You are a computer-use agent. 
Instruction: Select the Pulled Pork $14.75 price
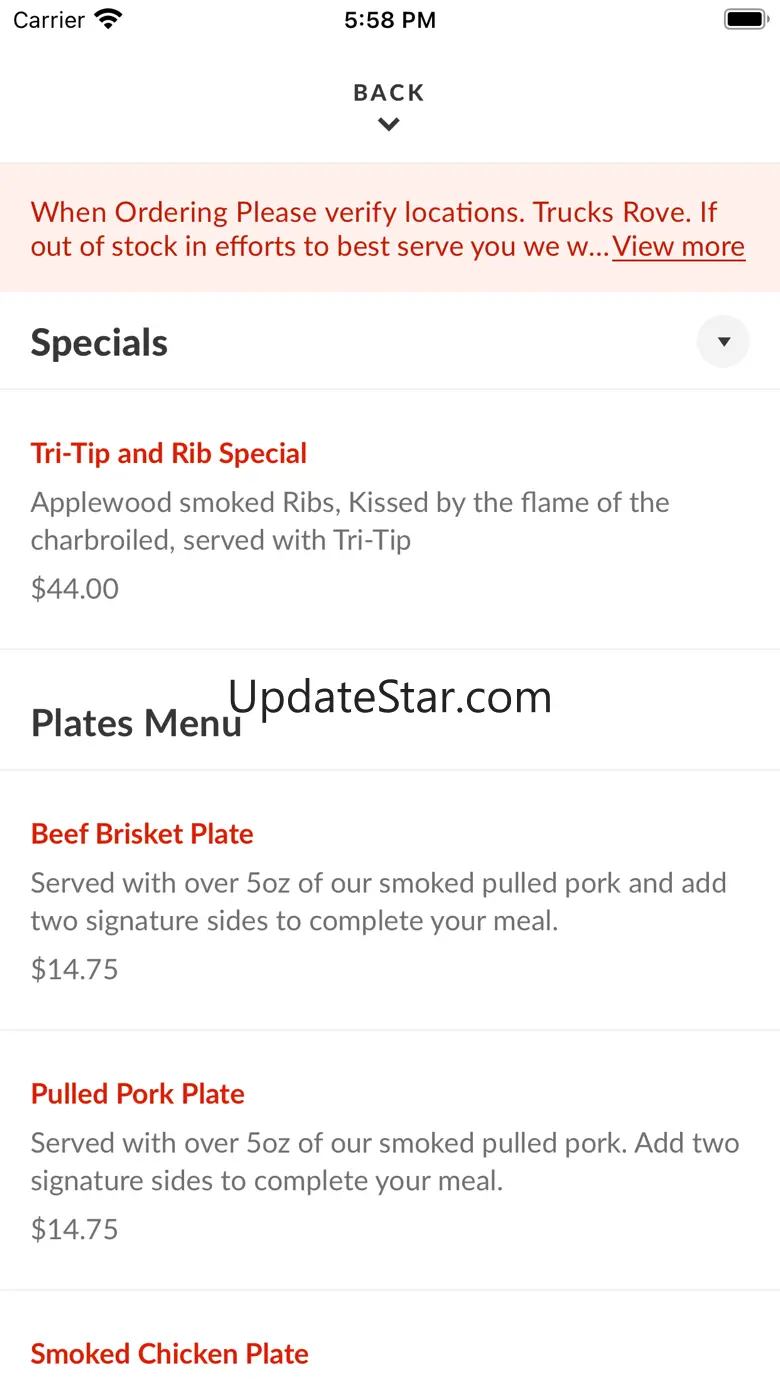(x=75, y=1229)
